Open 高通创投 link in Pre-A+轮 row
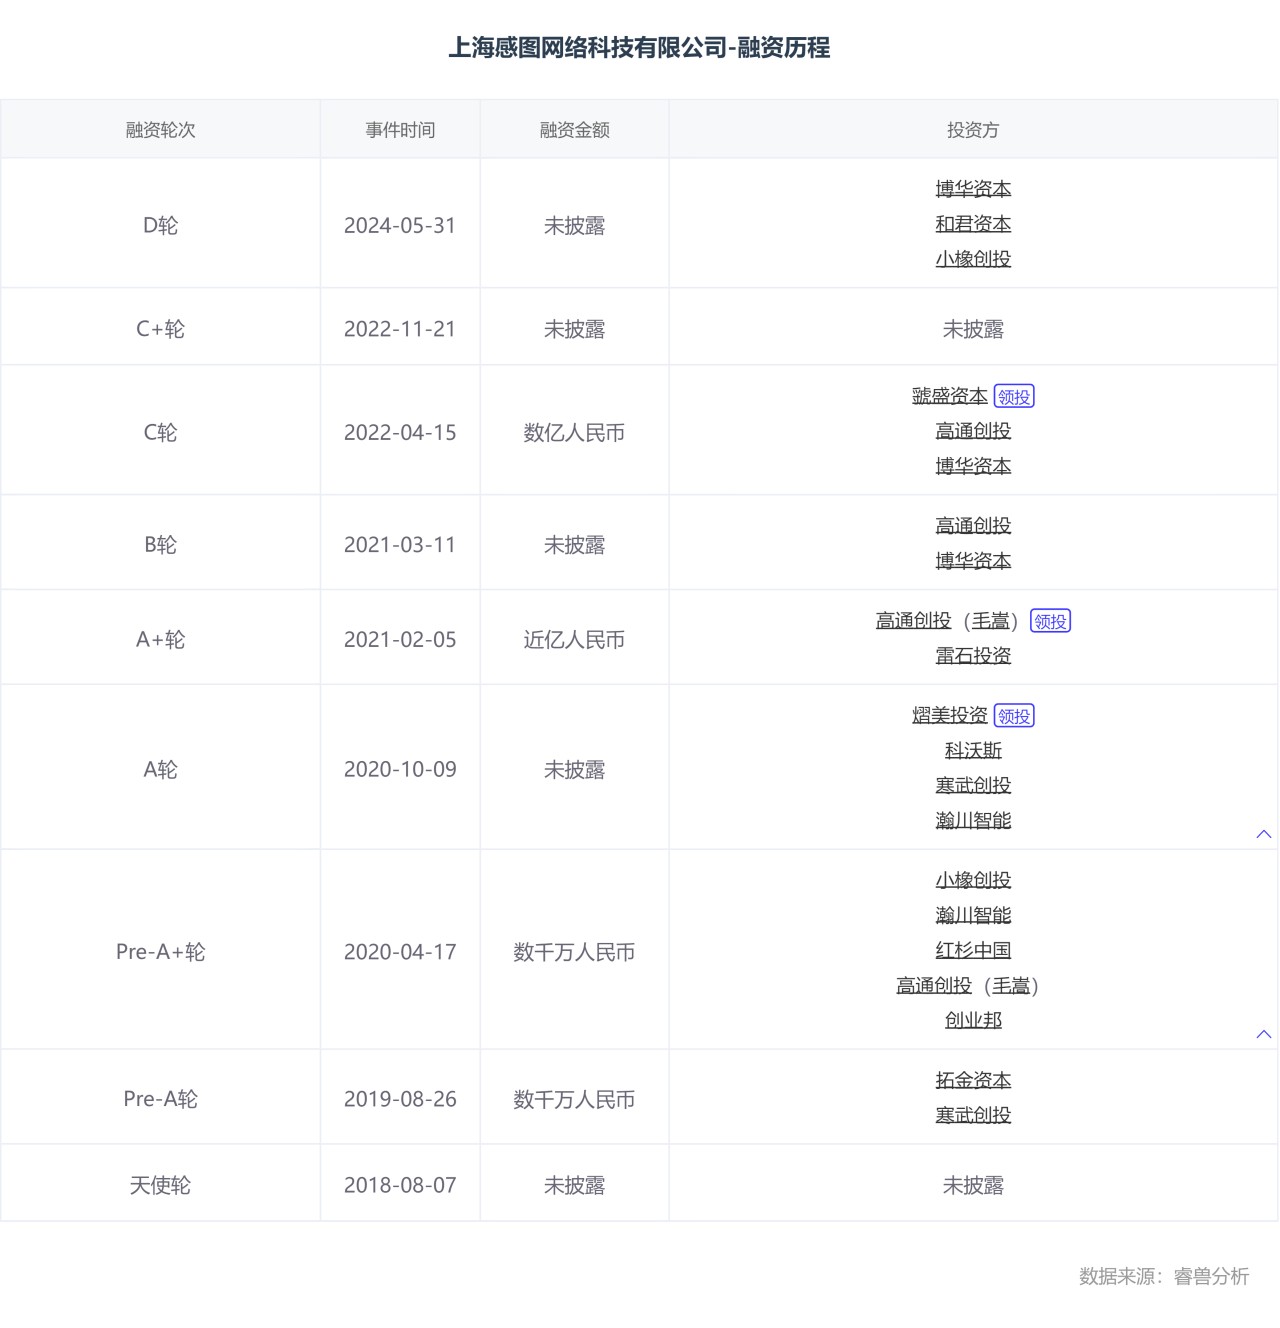The width and height of the screenshot is (1280, 1328). (934, 986)
